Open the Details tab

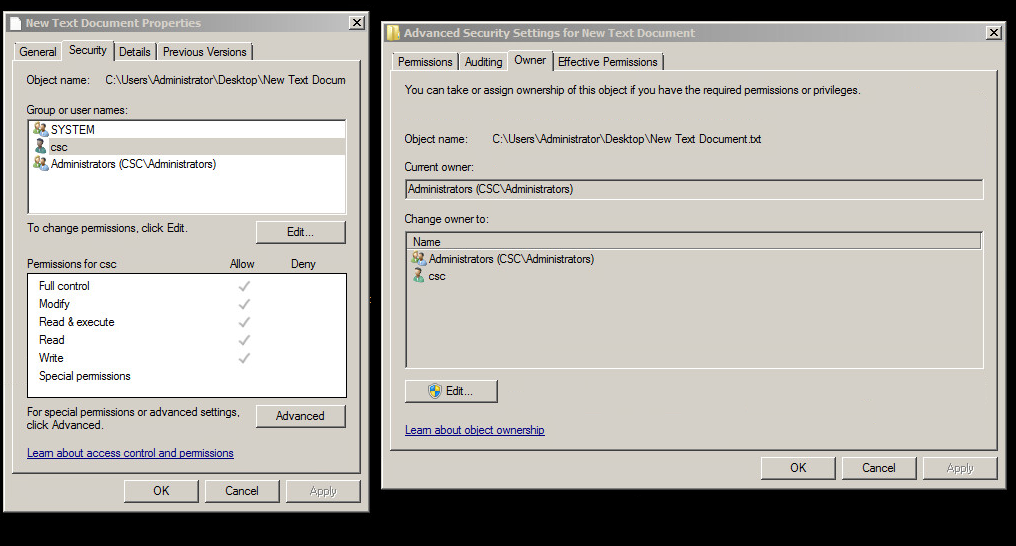coord(135,52)
